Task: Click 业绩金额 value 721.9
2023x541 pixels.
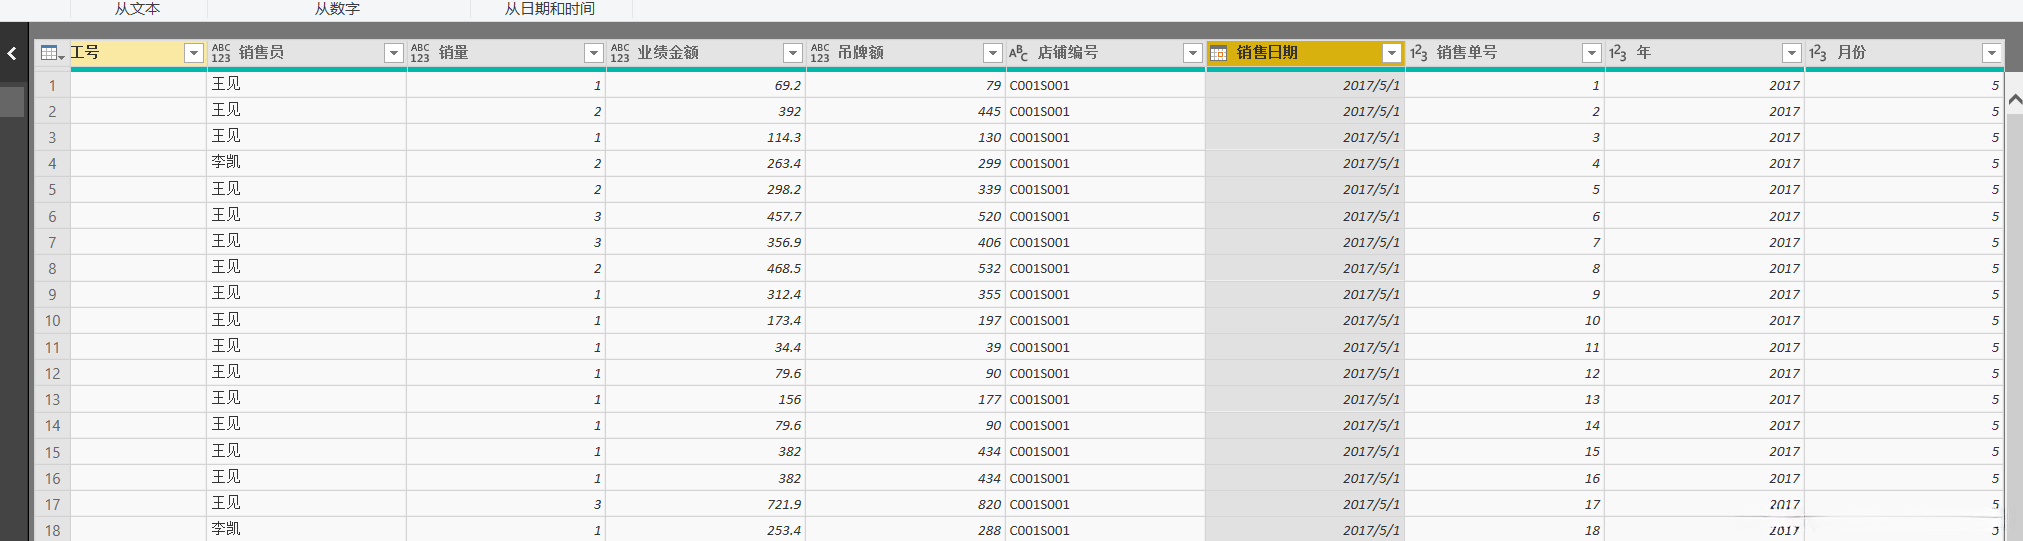Action: pos(706,504)
